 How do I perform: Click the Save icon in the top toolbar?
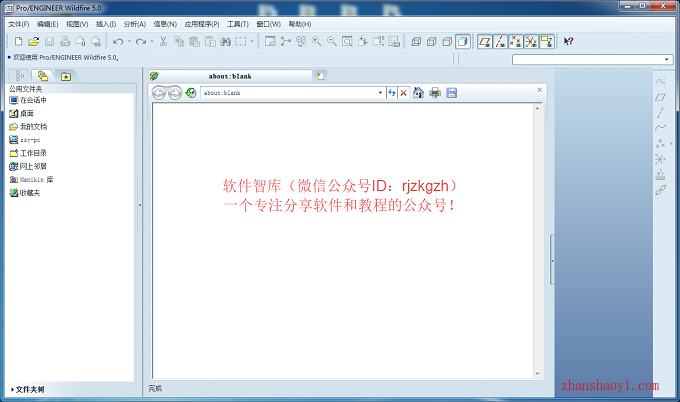point(49,41)
